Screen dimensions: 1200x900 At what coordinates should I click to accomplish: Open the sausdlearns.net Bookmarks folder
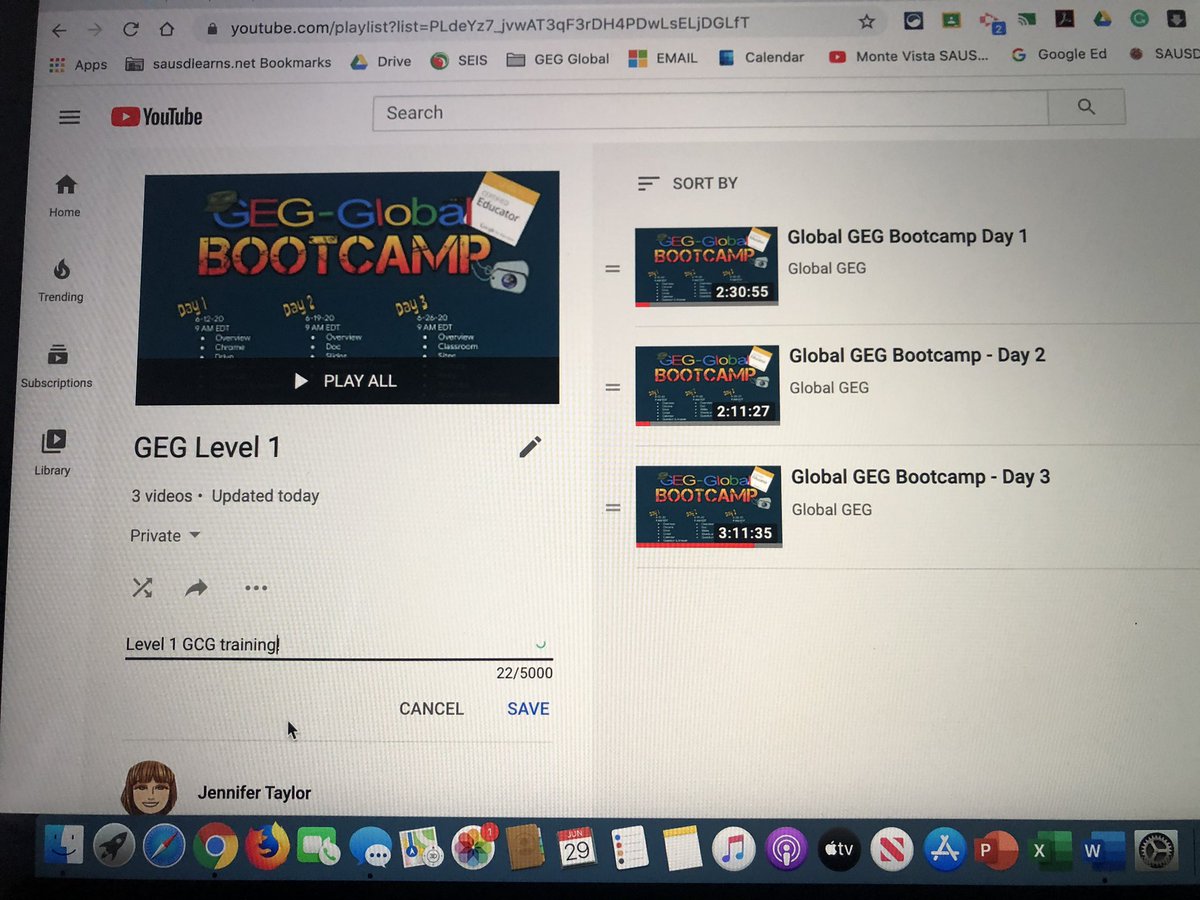click(228, 62)
